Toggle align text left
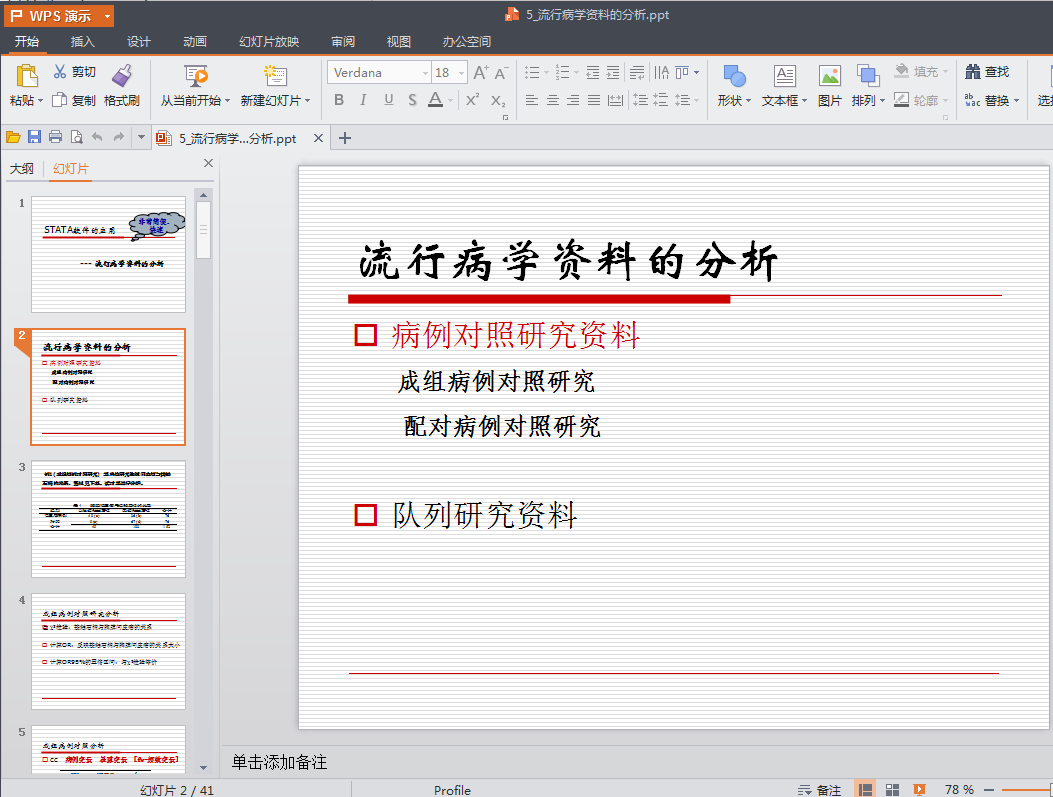 pos(532,100)
